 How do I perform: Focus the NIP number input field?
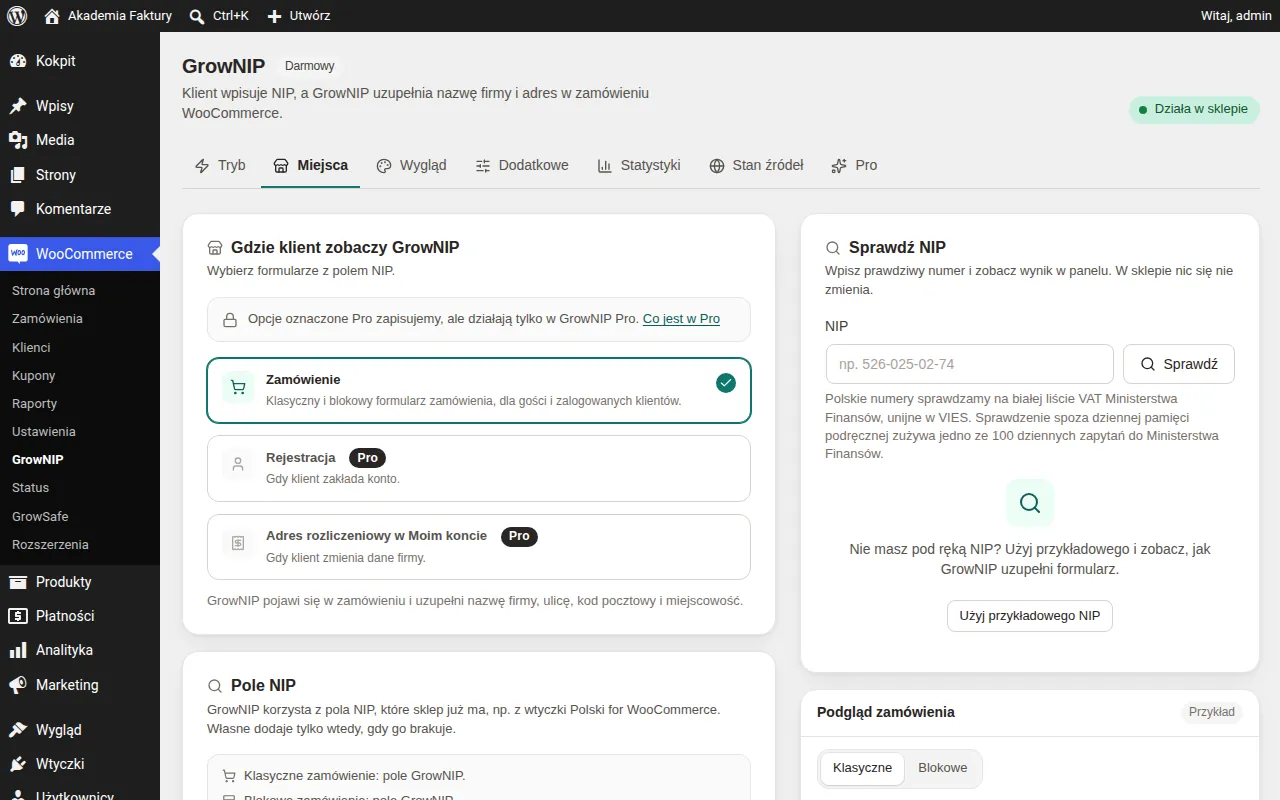[970, 364]
